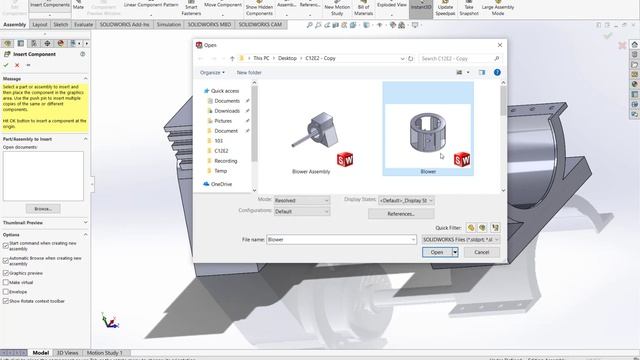
Task: Switch to the PropertyManager tab icon
Action: (20, 43)
